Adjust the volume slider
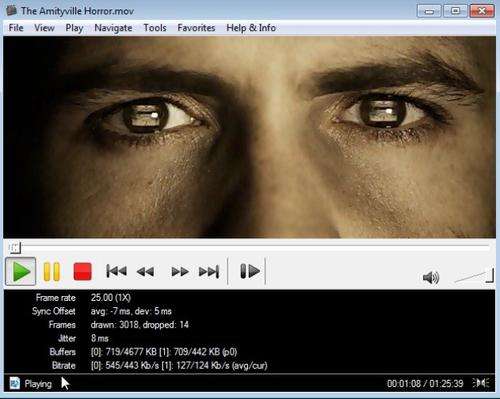This screenshot has height=399, width=500. [x=473, y=276]
